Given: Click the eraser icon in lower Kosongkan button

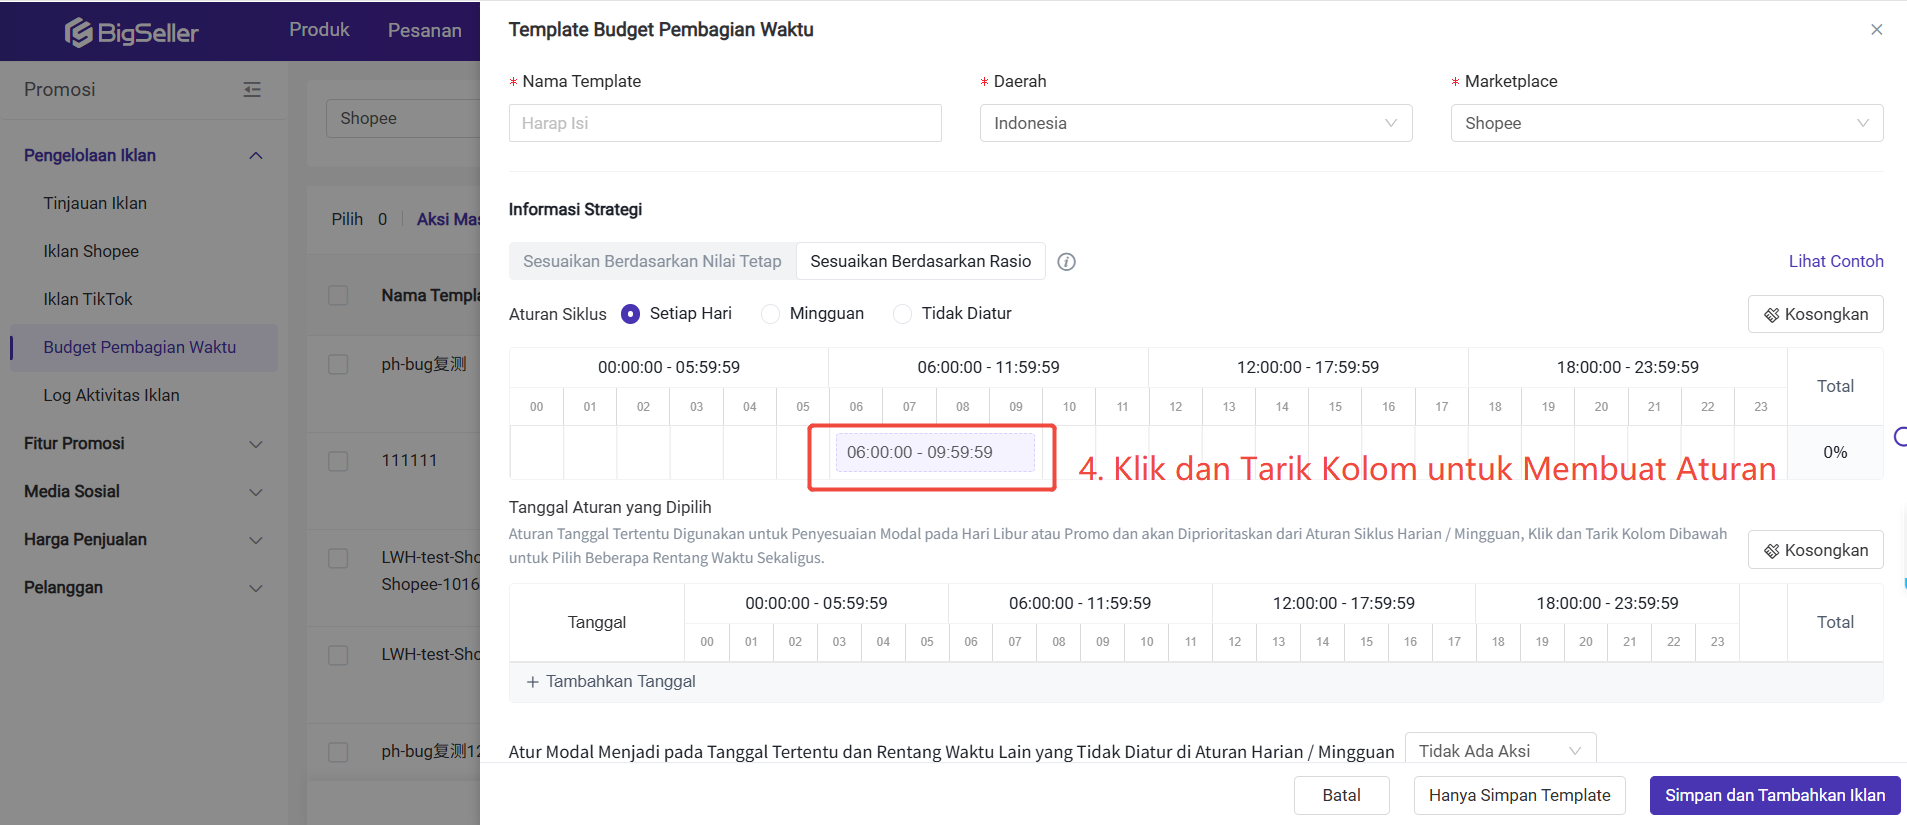Looking at the screenshot, I should pyautogui.click(x=1771, y=551).
